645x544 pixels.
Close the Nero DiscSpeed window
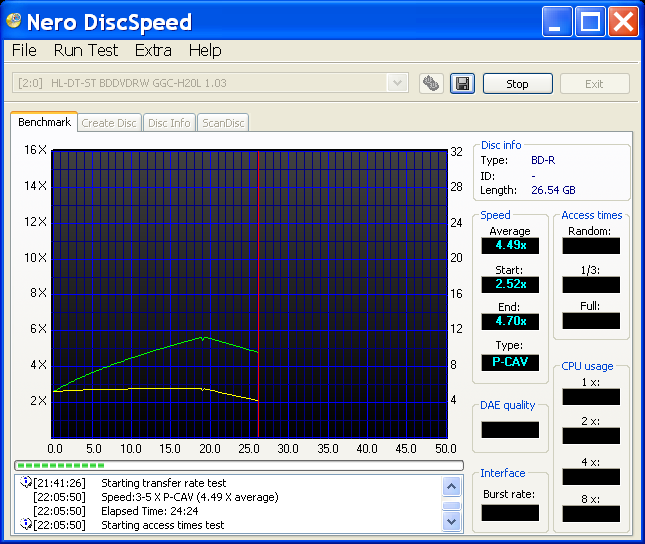coord(623,21)
